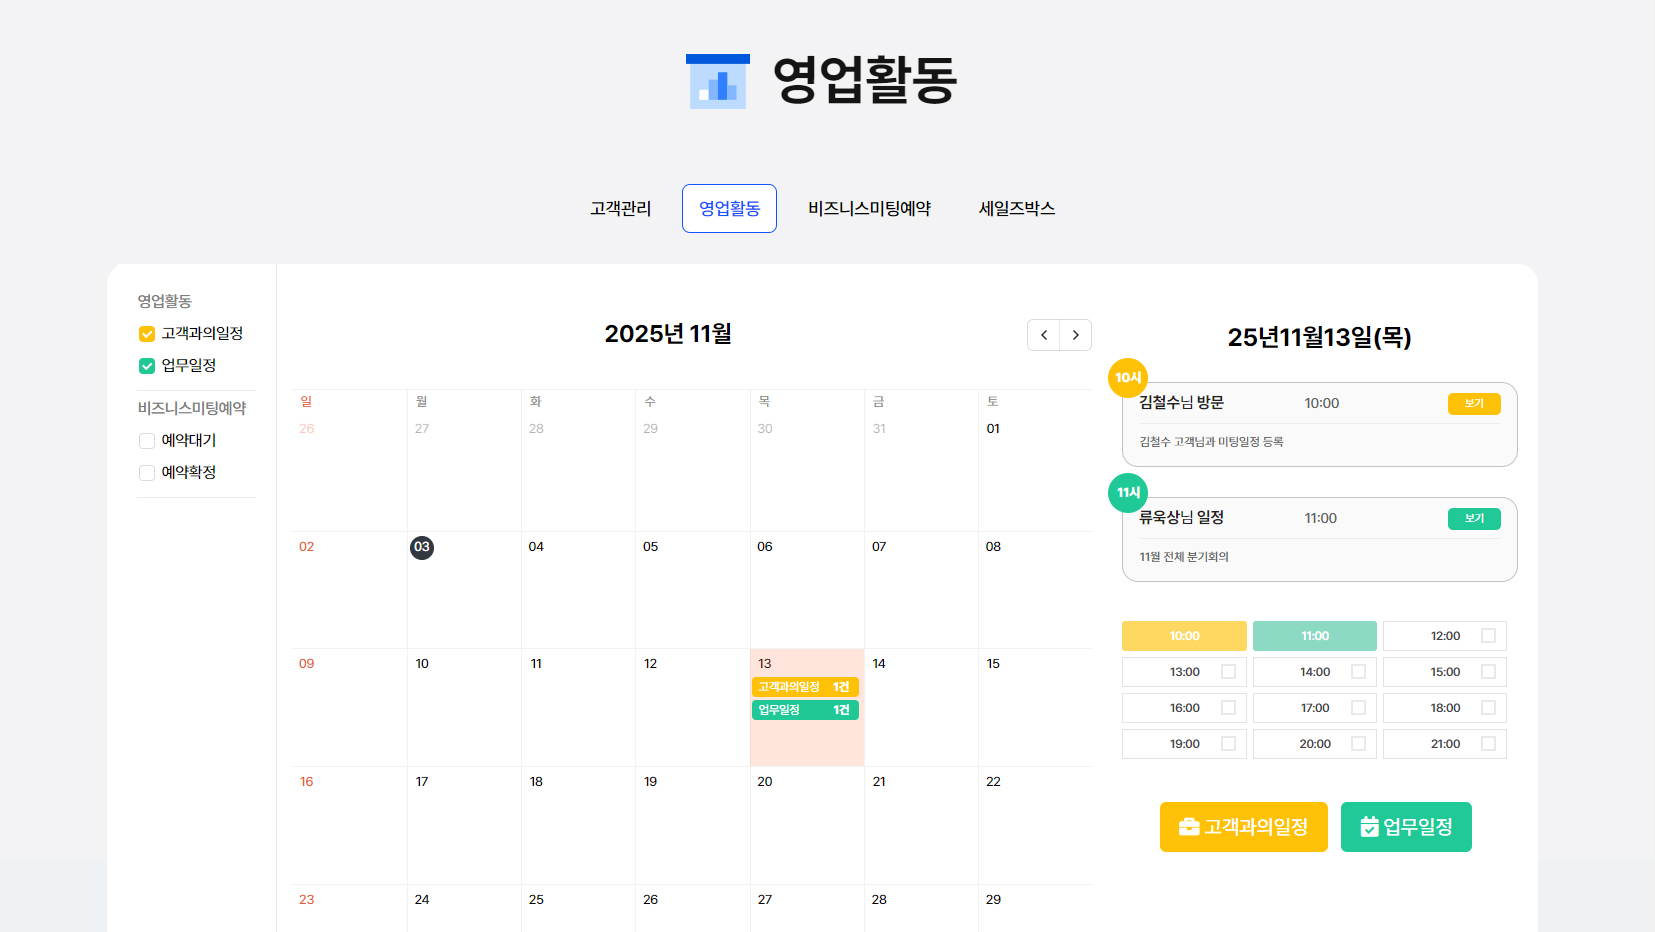Select the 20:00 time slot checkbox

click(x=1358, y=744)
